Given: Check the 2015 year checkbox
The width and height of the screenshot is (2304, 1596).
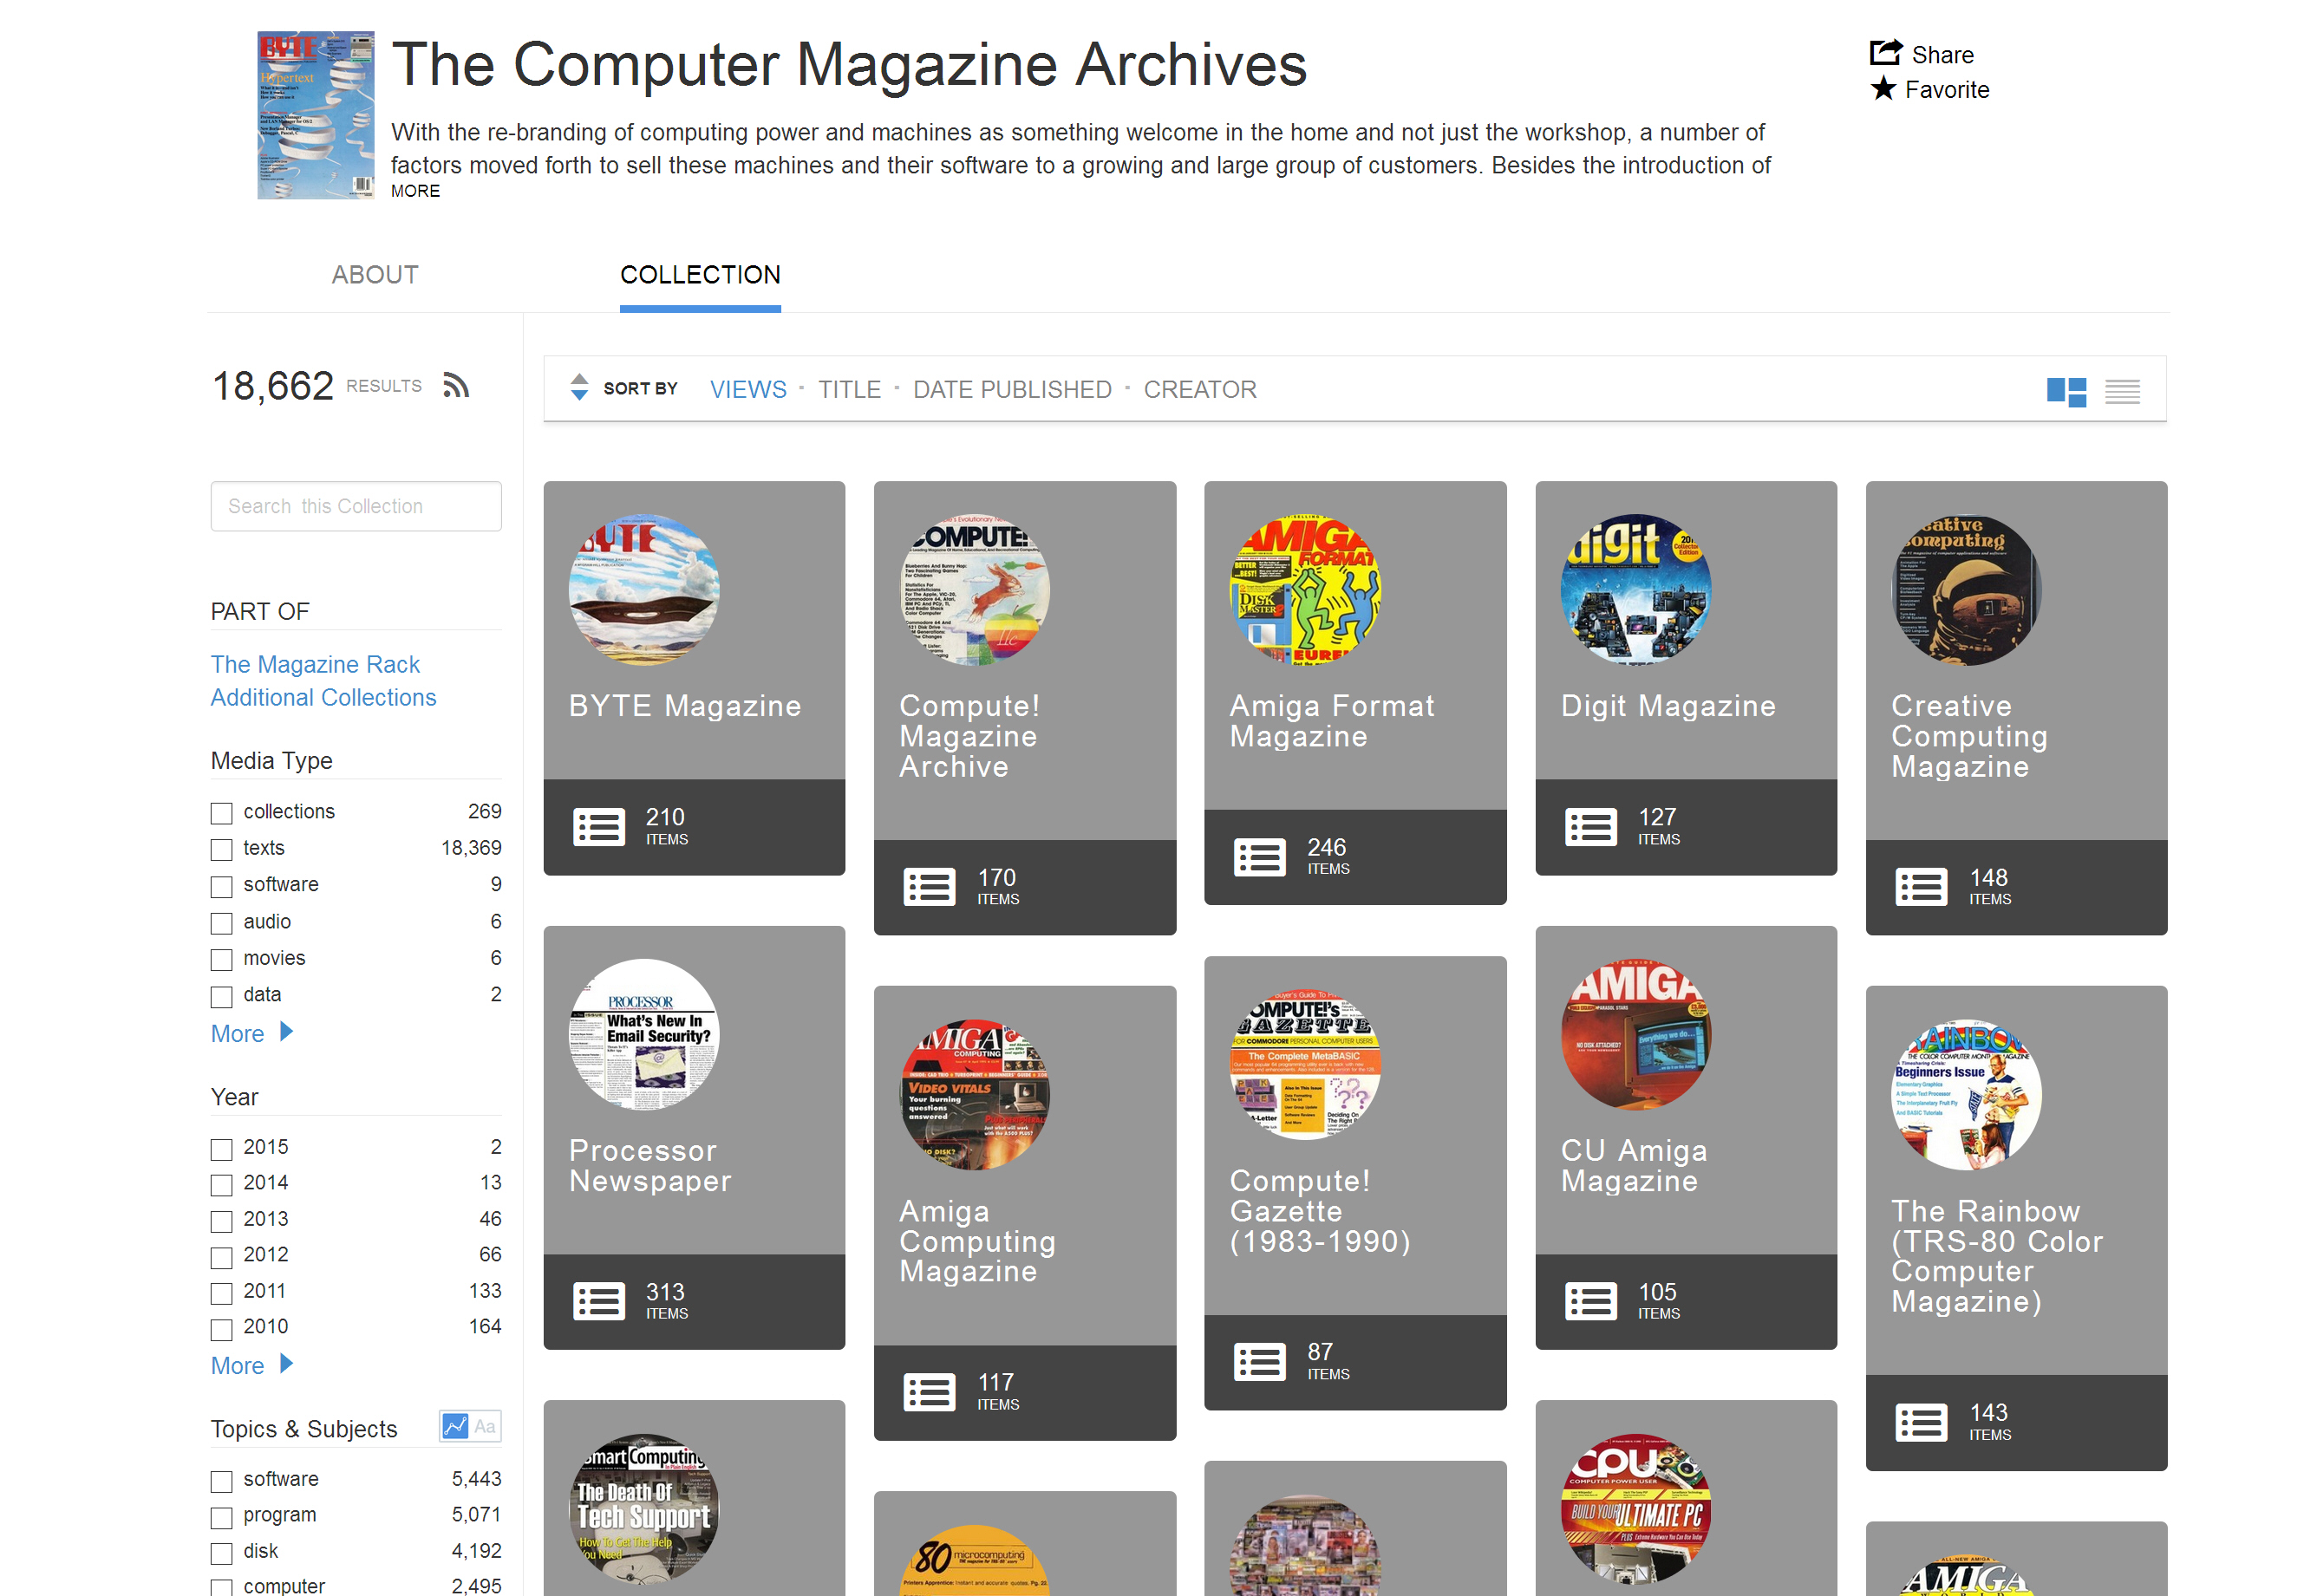Looking at the screenshot, I should coord(221,1149).
